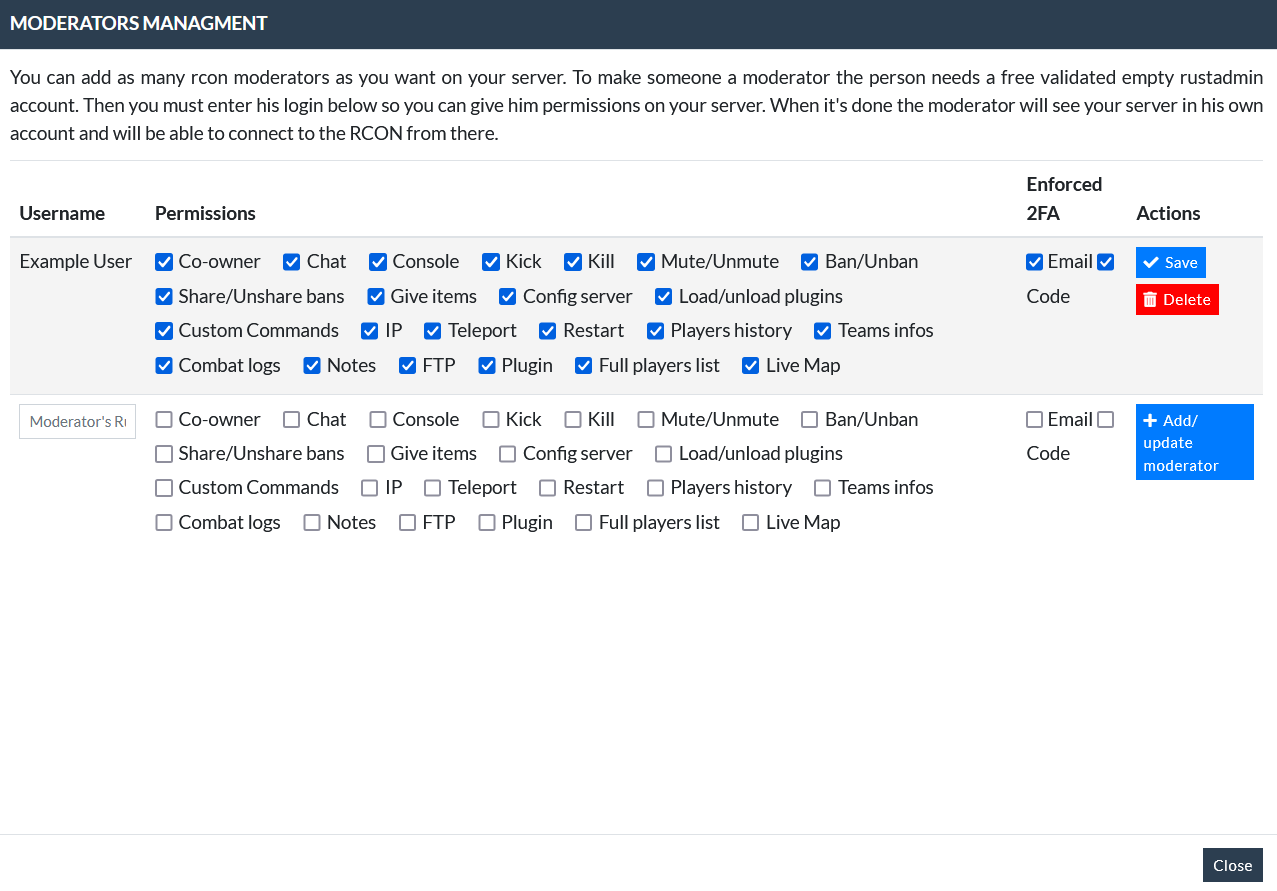The image size is (1277, 891).
Task: Tick Kick permission for new moderator
Action: [x=491, y=420]
